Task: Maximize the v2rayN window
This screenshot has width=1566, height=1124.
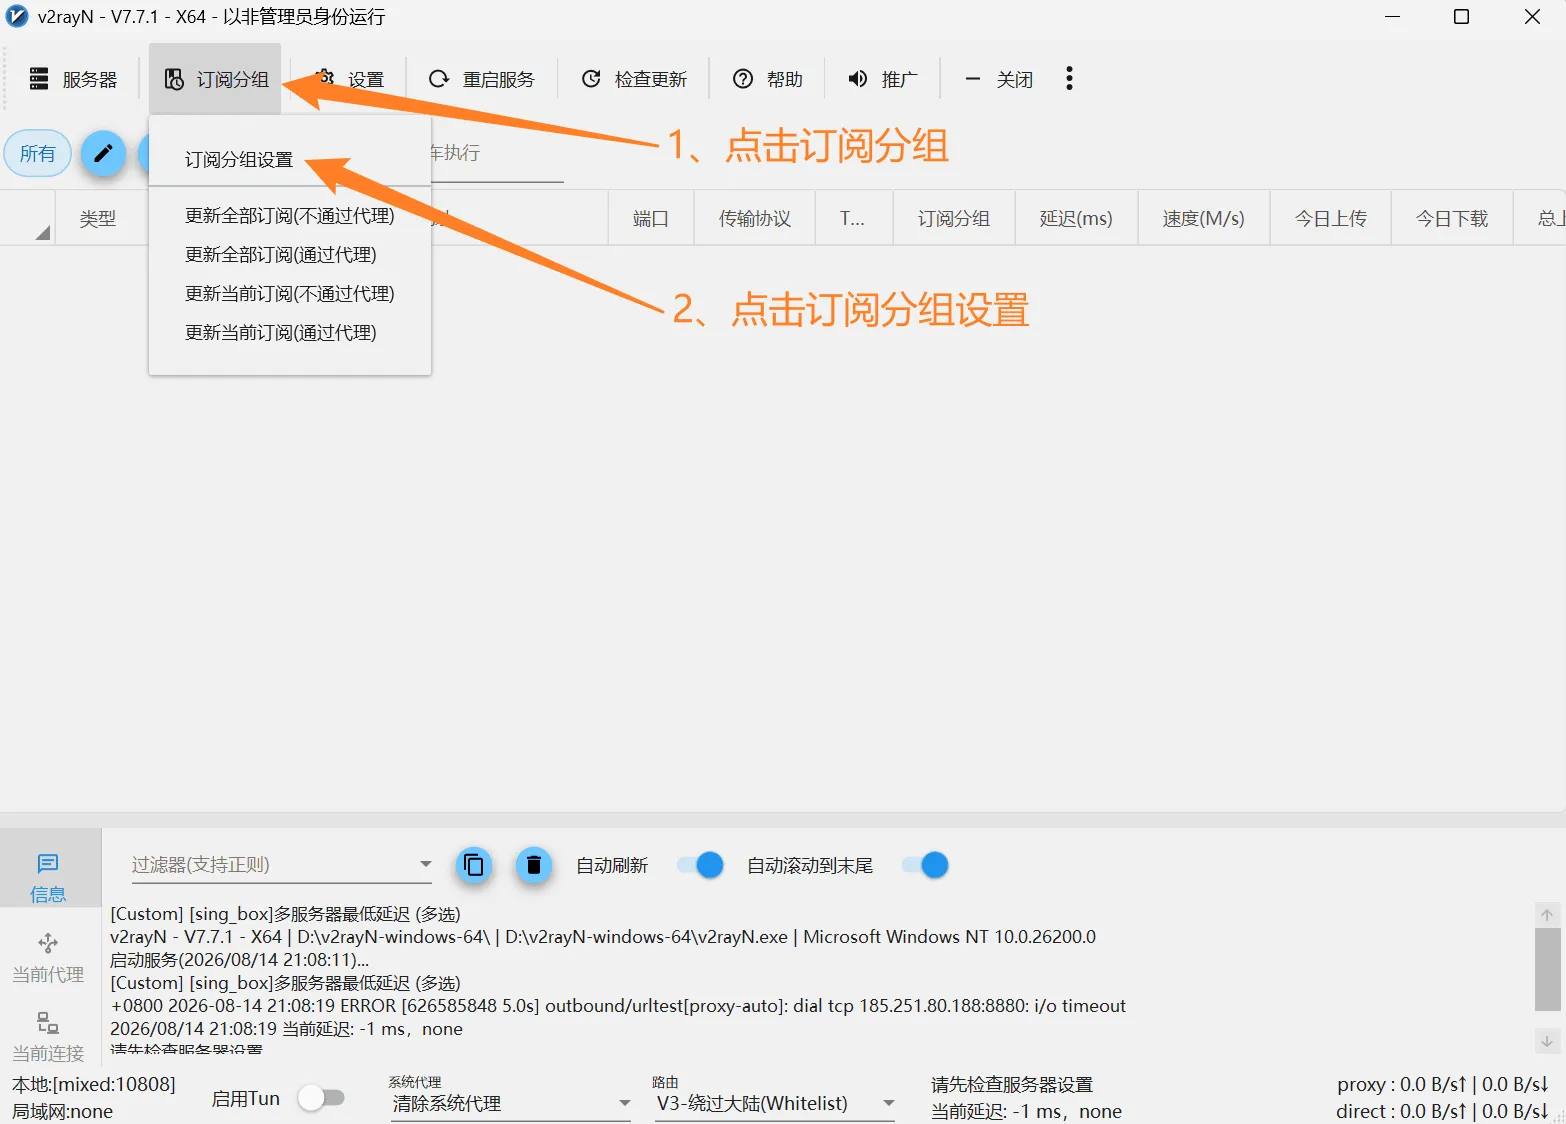Action: (1461, 17)
